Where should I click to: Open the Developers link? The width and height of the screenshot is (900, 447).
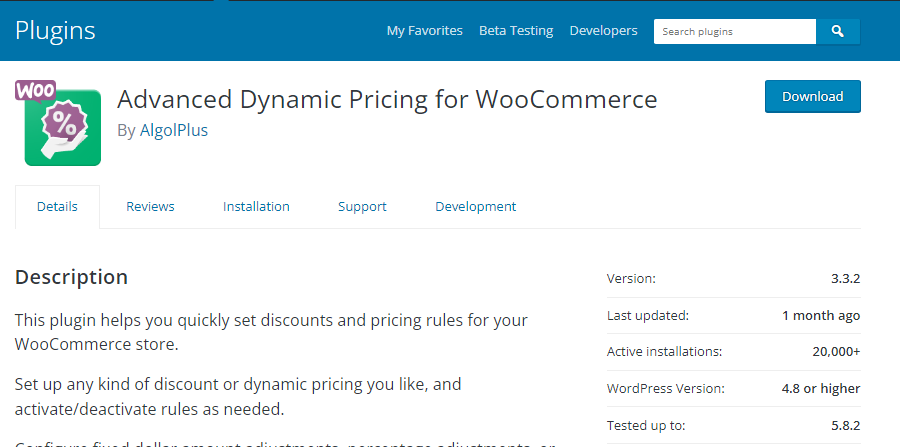point(603,30)
